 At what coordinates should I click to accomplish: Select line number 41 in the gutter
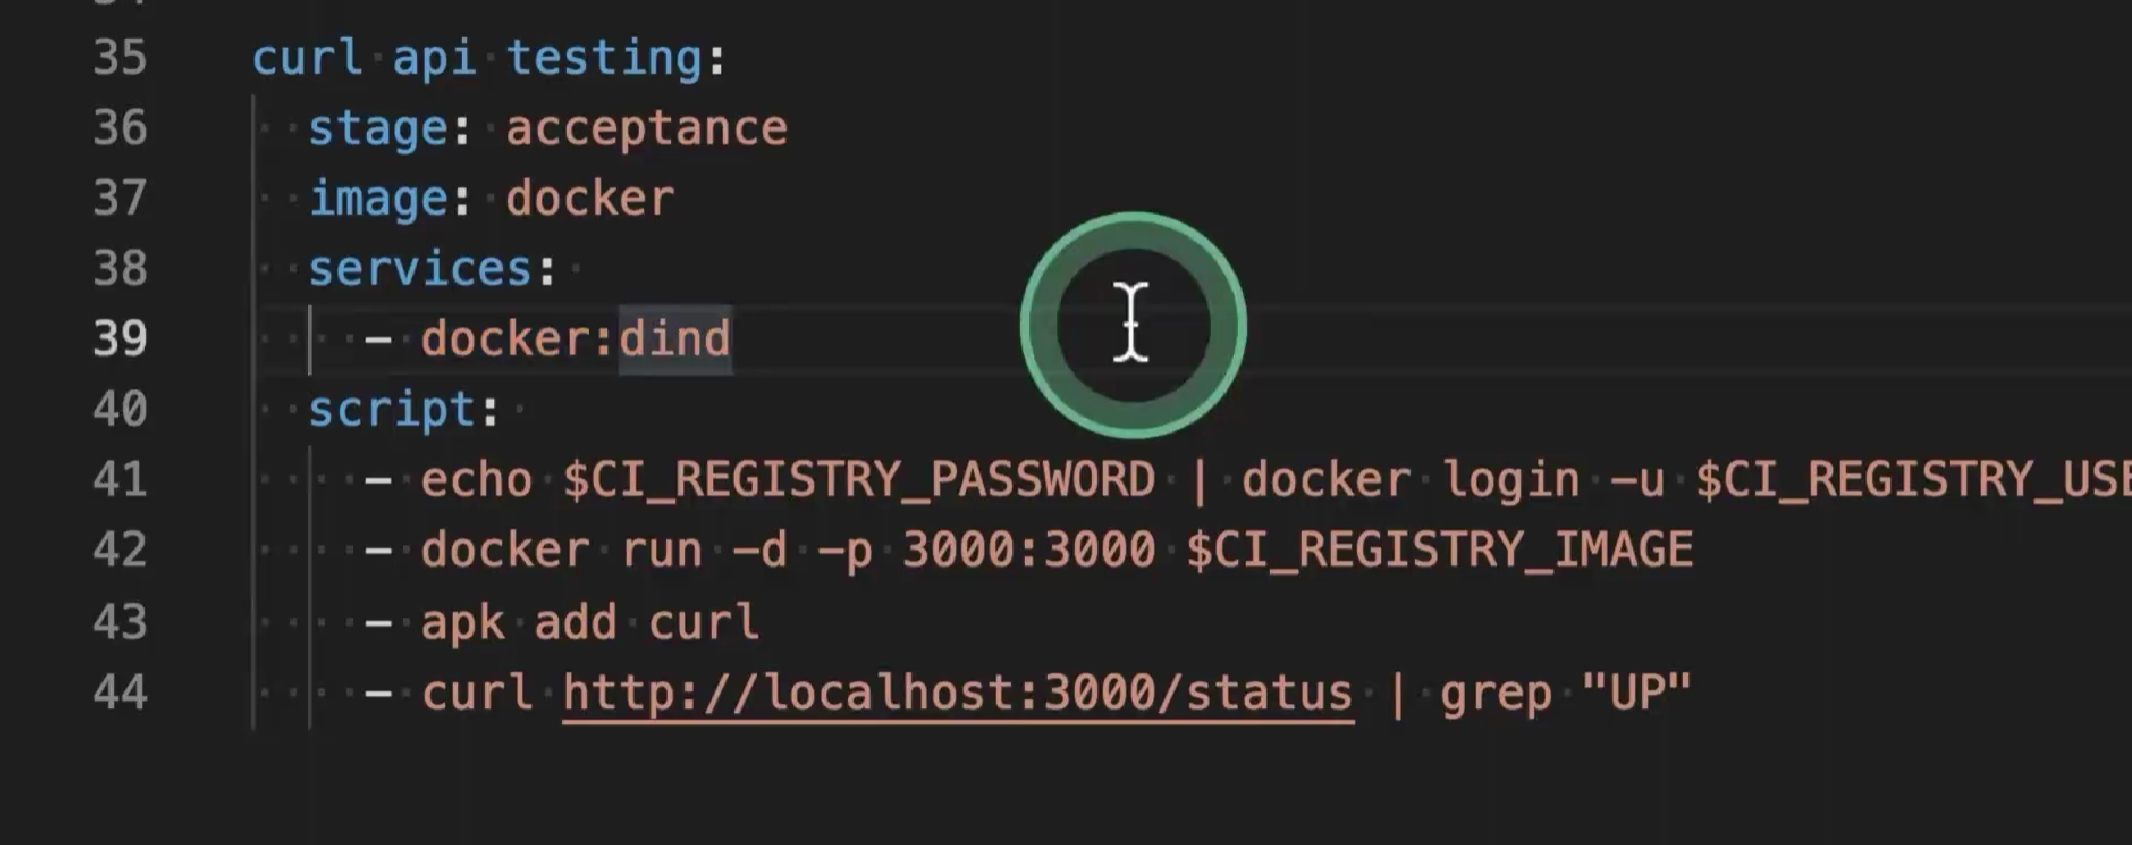(x=121, y=480)
